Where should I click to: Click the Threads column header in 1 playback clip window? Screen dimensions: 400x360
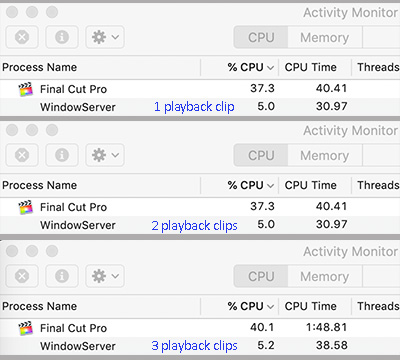(x=378, y=67)
